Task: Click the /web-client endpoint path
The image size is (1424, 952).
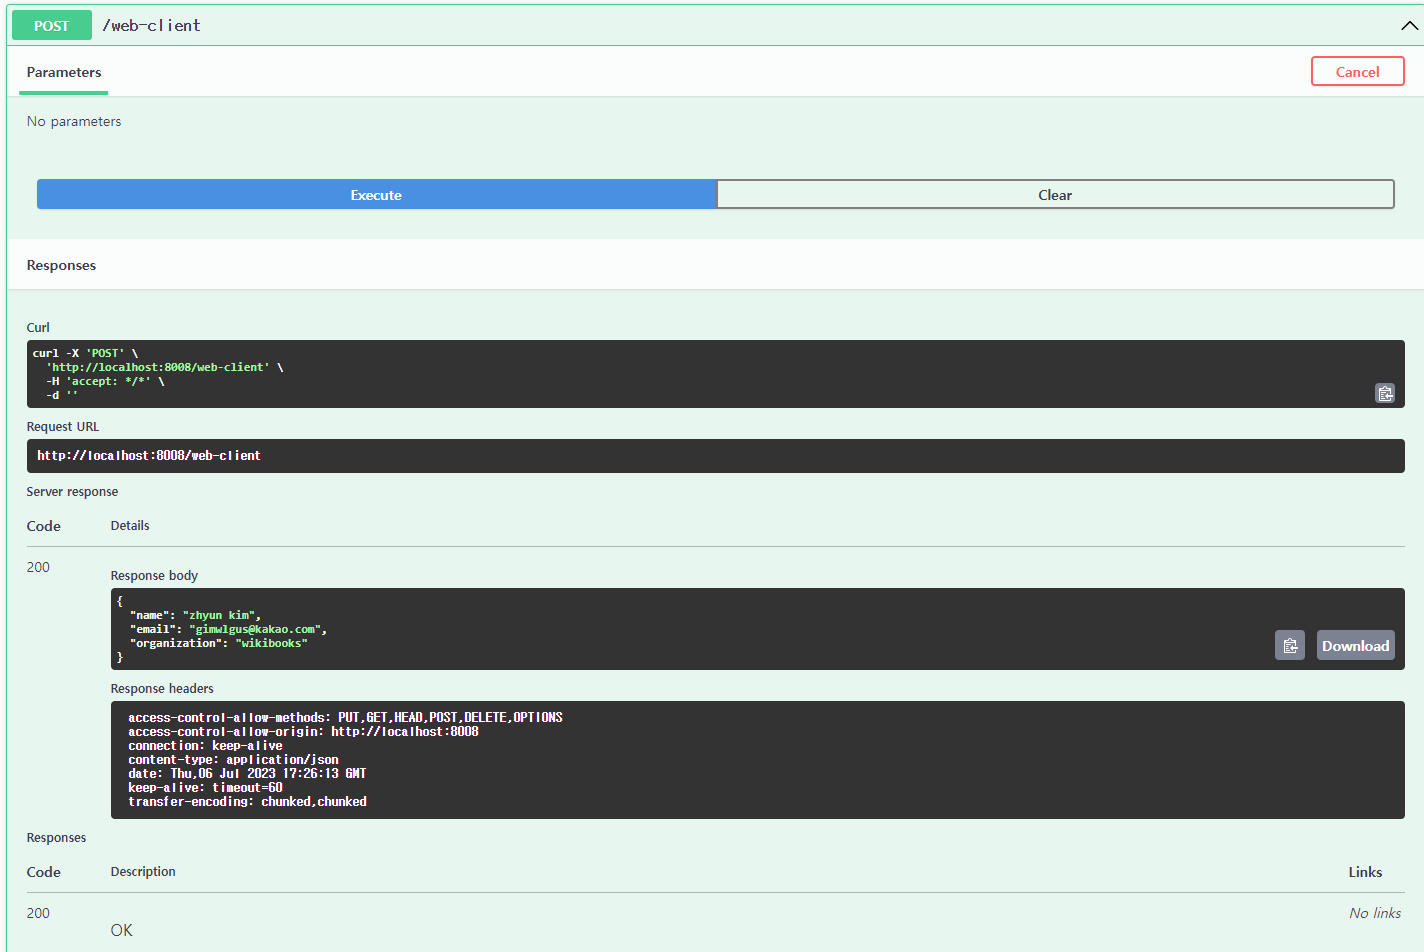Action: 151,25
